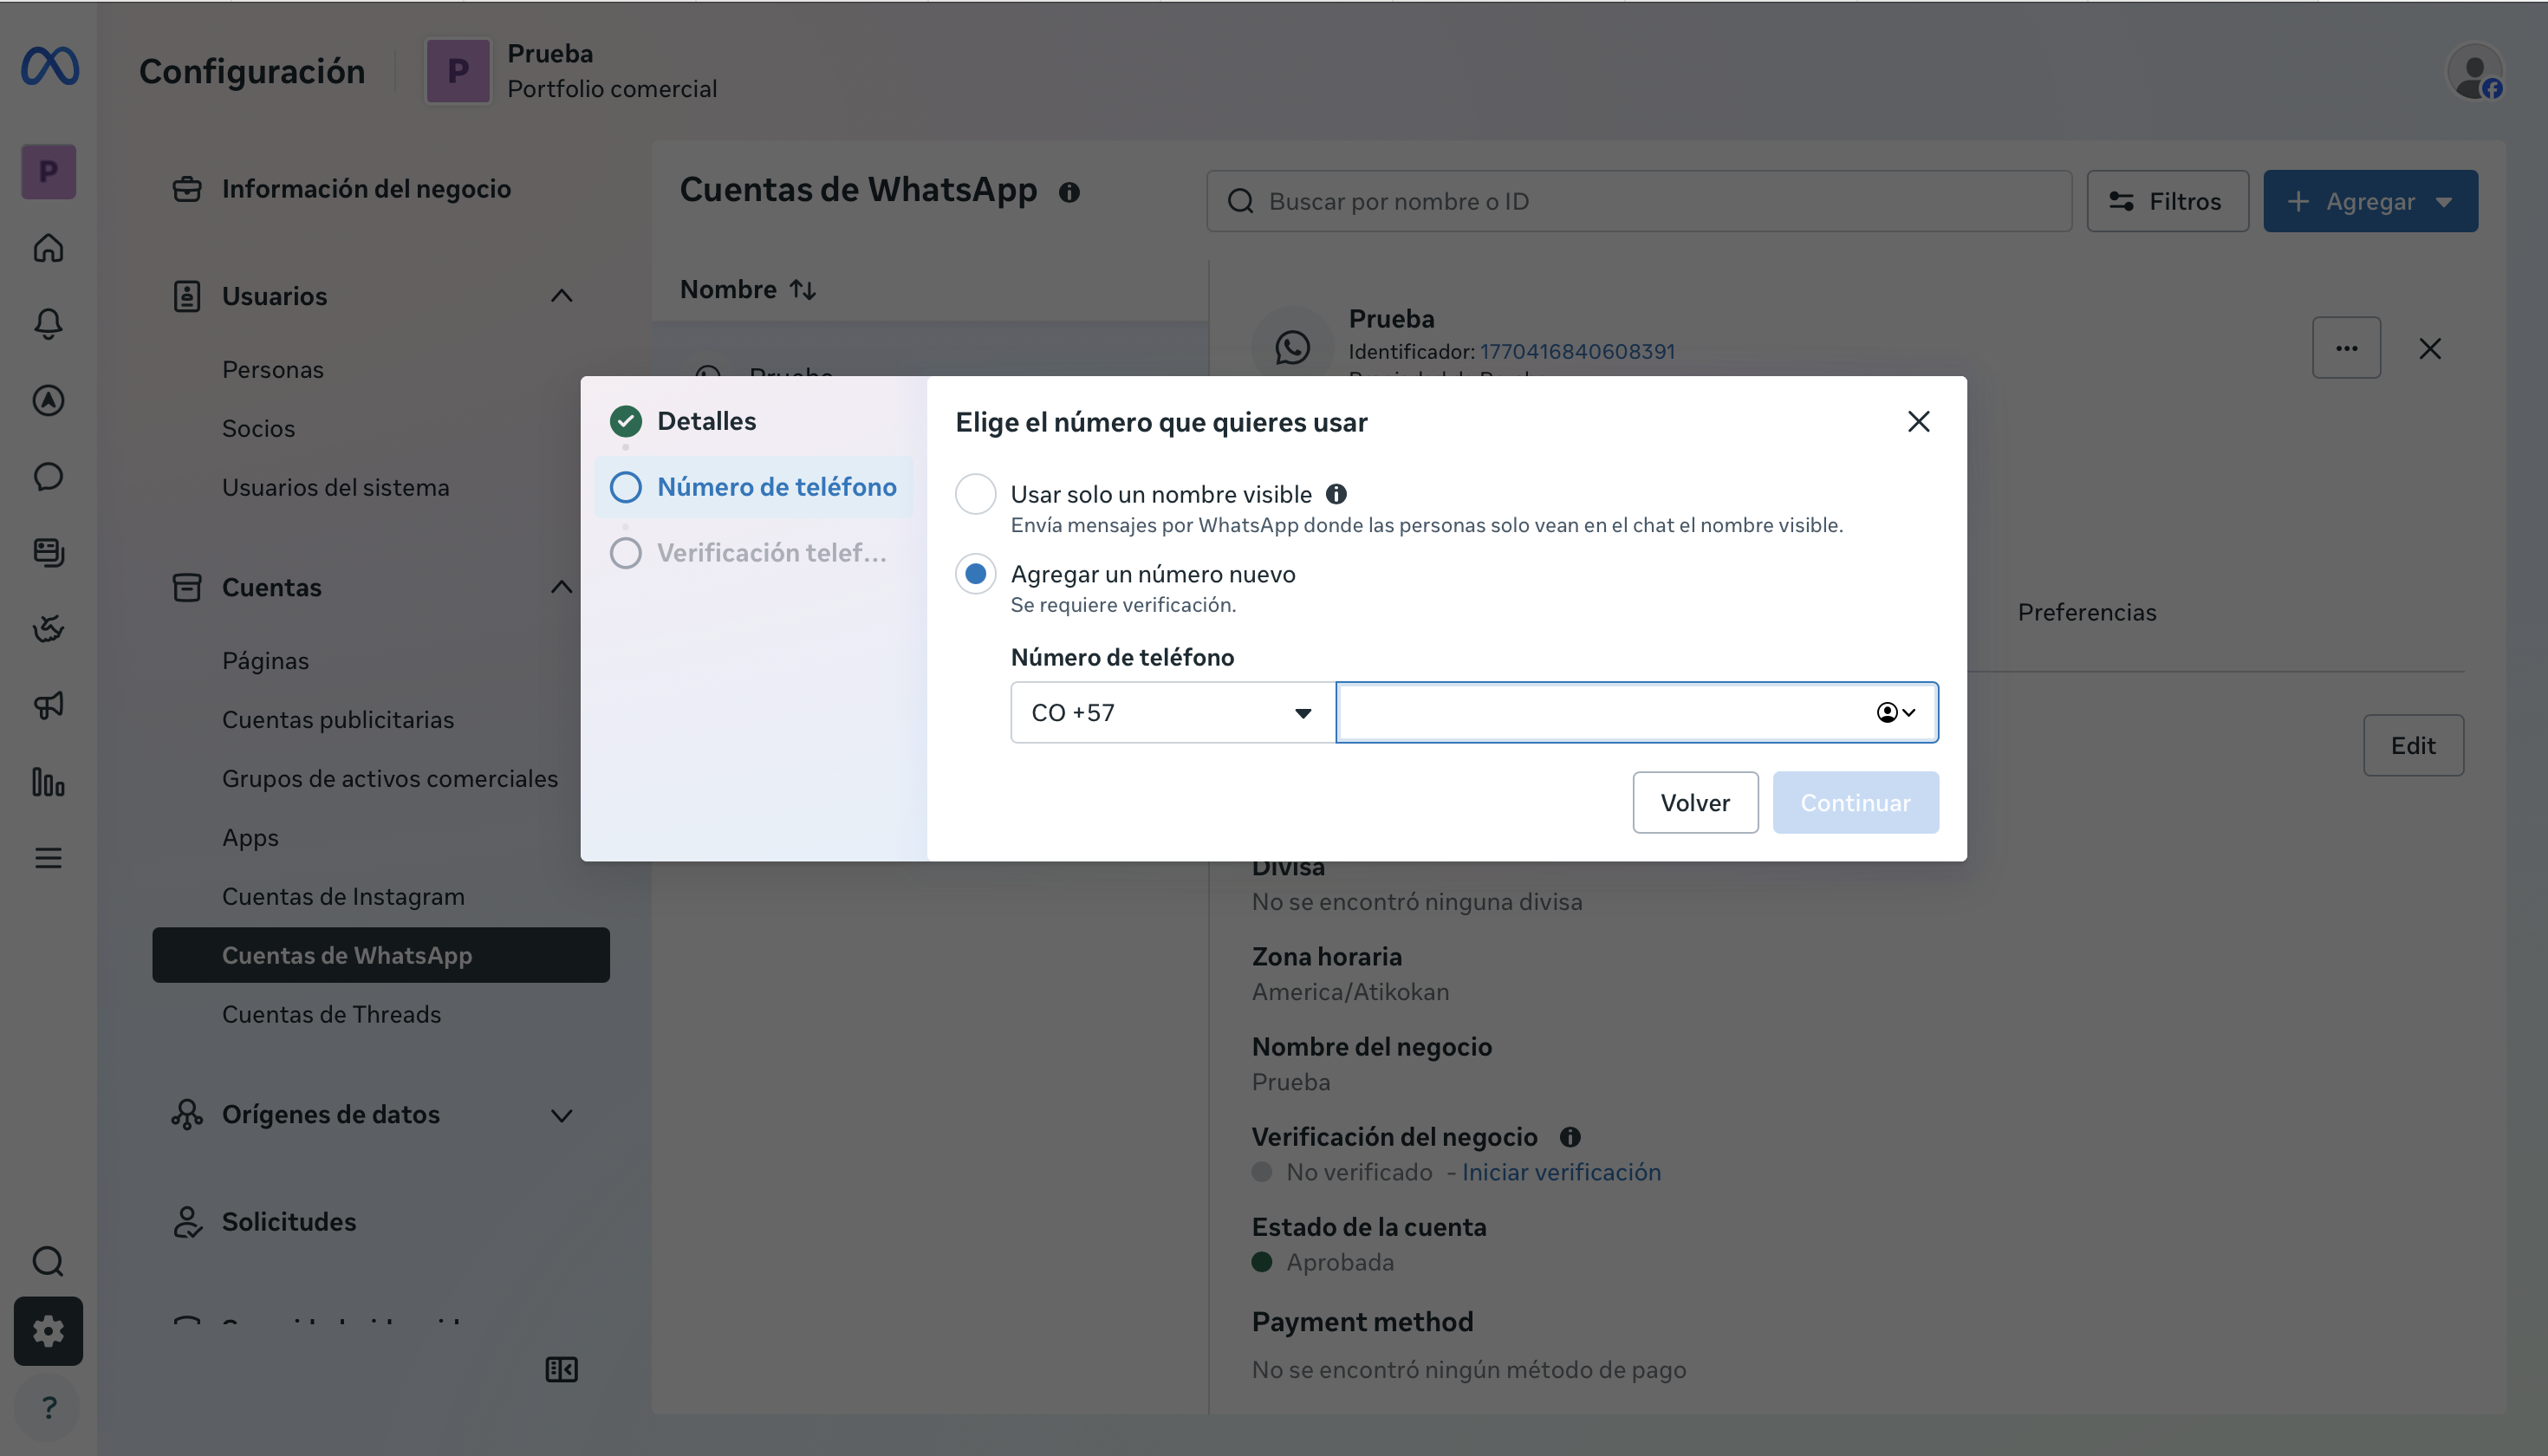Collapse the Usuarios section chevron
The width and height of the screenshot is (2548, 1456).
[x=562, y=296]
